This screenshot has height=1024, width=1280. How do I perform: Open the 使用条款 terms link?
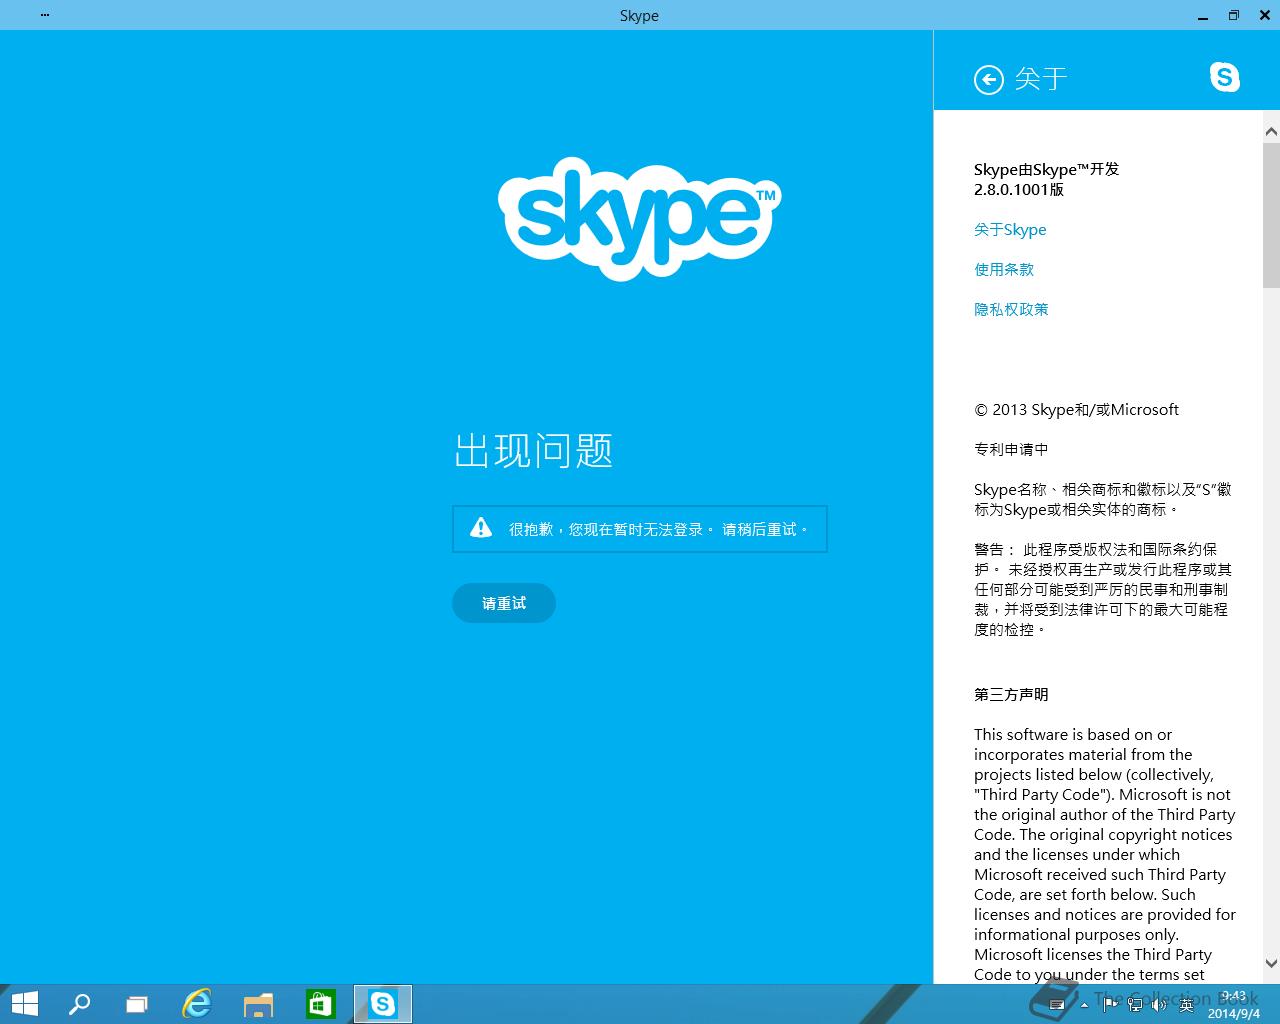pos(1004,270)
